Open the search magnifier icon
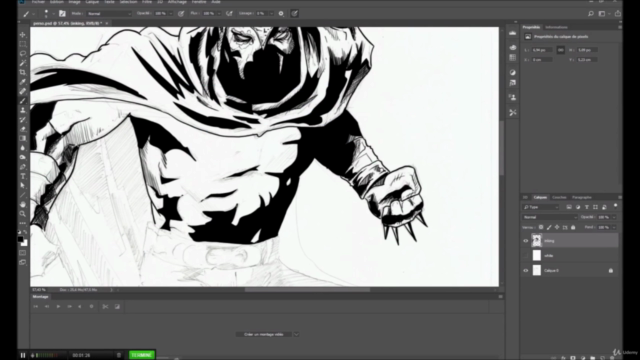This screenshot has width=640, height=360. coord(591,13)
